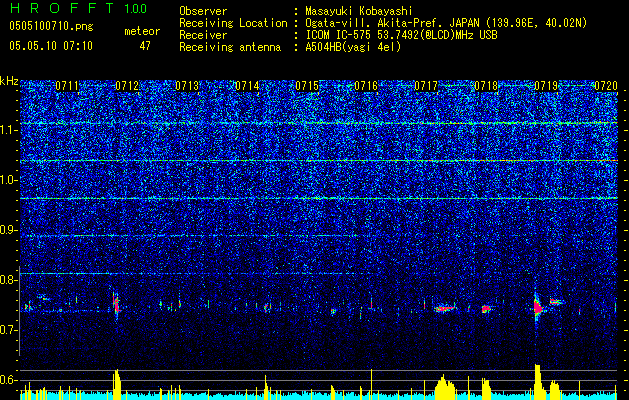Click the 'Receiving antenna' label
Viewport: 629px width, 400px height.
pos(230,47)
